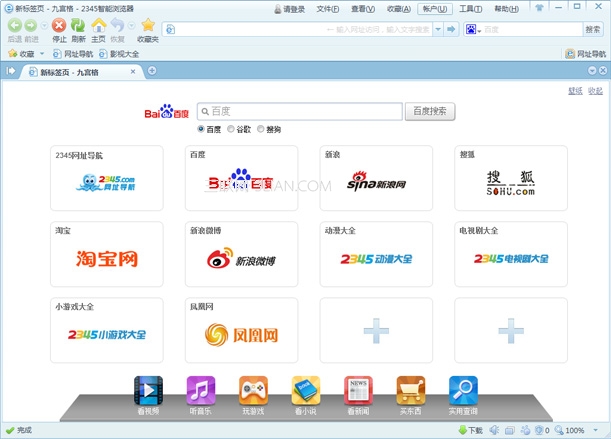Screen dimensions: 611x439
Task: Click the 看小说 book dock icon
Action: coord(306,390)
